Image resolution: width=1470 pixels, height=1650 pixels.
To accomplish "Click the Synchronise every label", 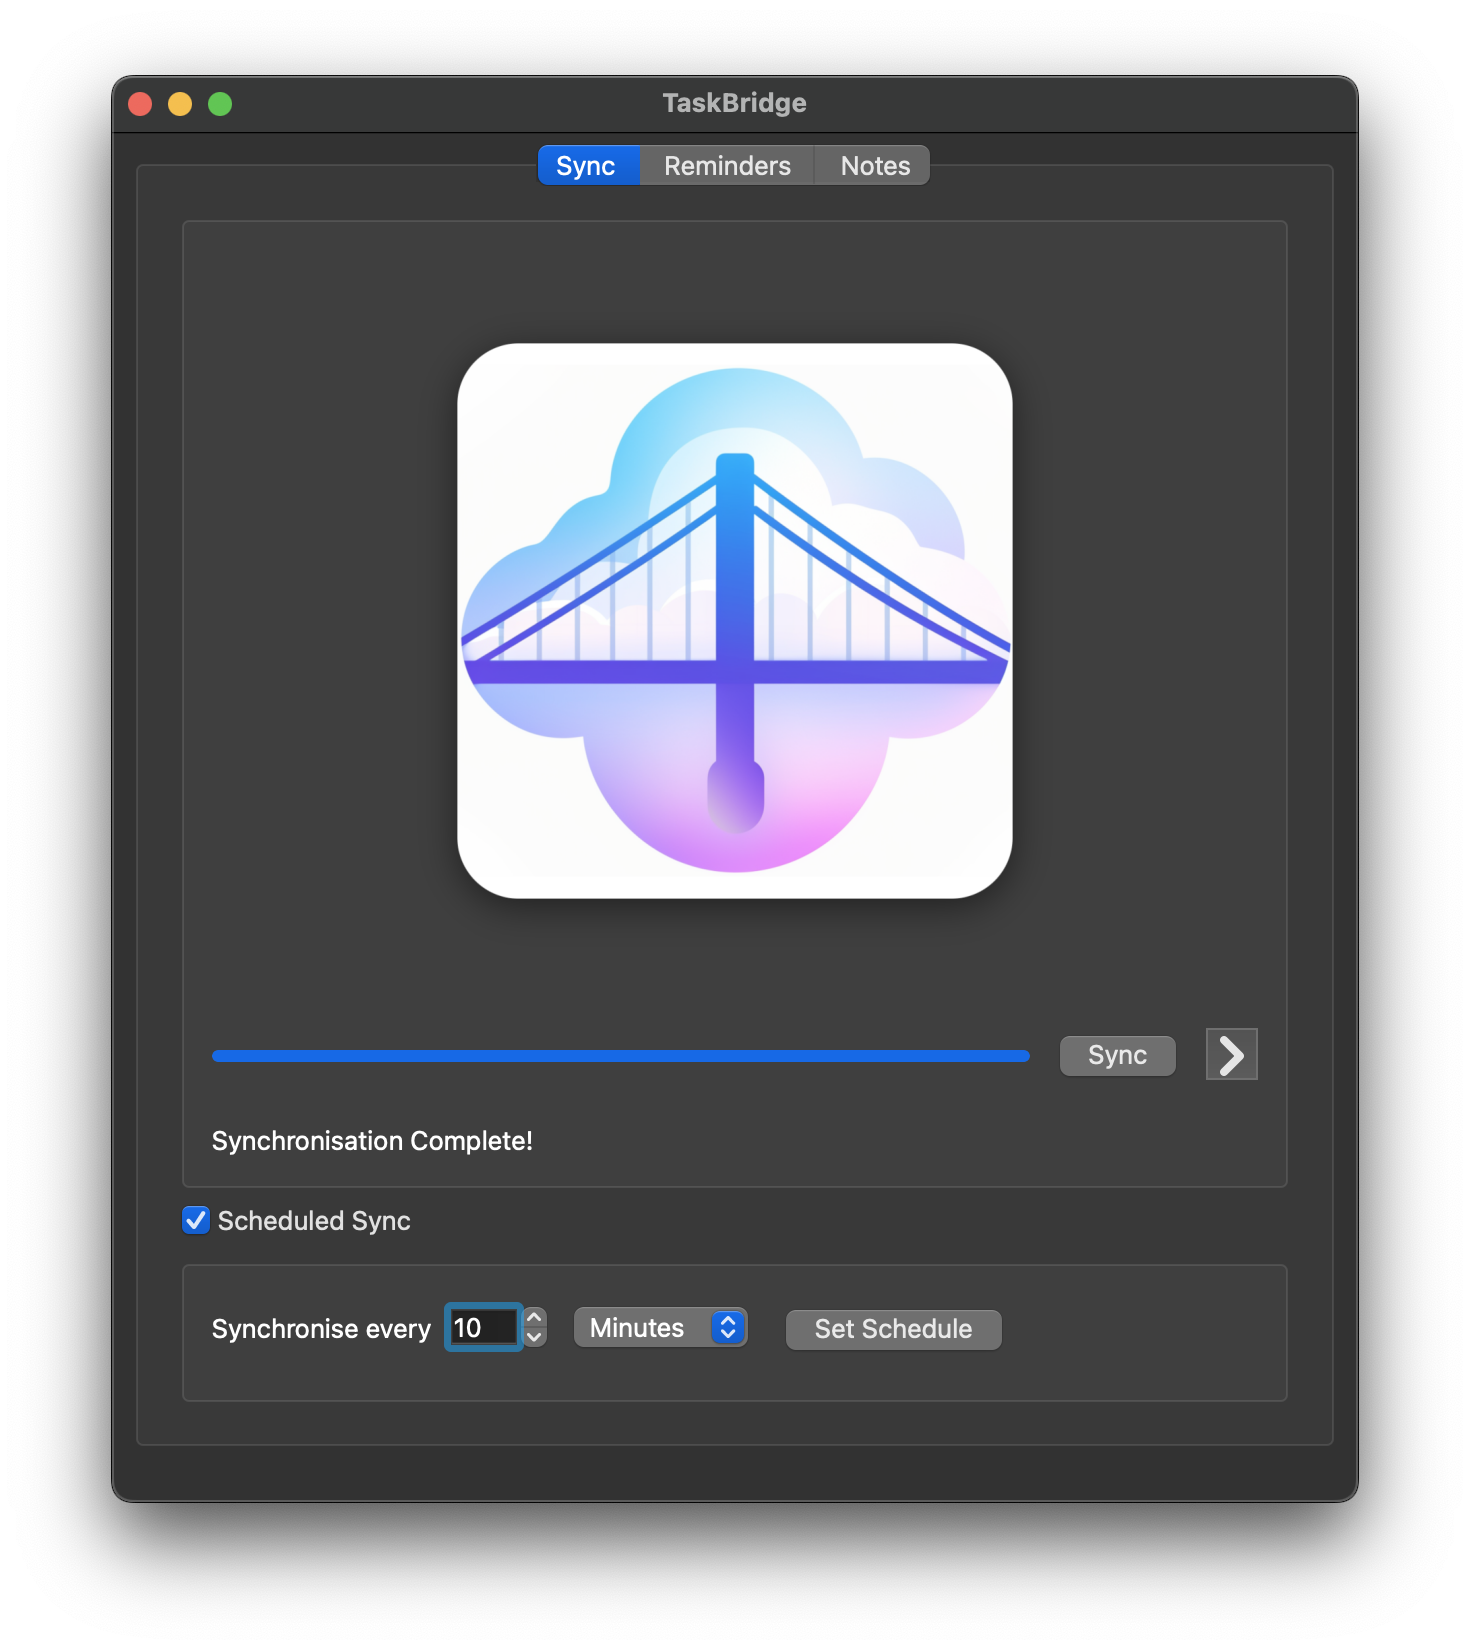I will pyautogui.click(x=321, y=1329).
